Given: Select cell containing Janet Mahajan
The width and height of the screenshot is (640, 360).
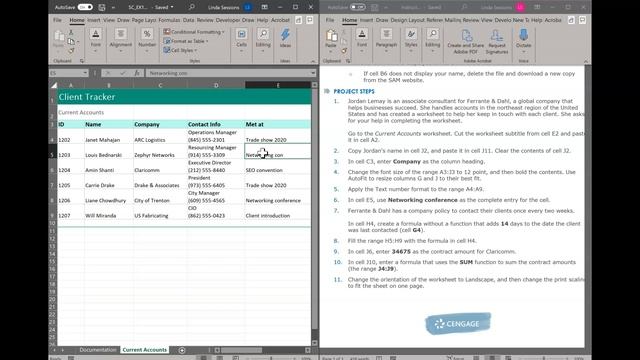Looking at the screenshot, I should pos(109,136).
